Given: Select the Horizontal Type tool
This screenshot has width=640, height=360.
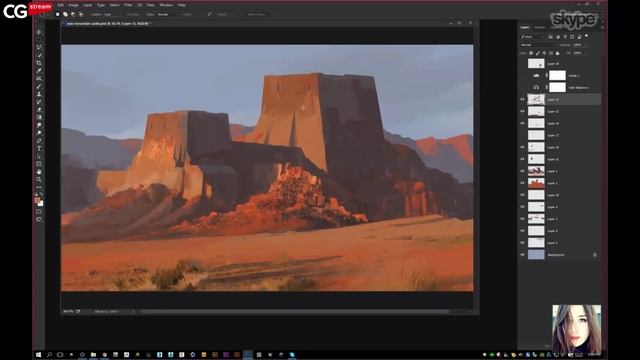Looking at the screenshot, I should coord(39,148).
